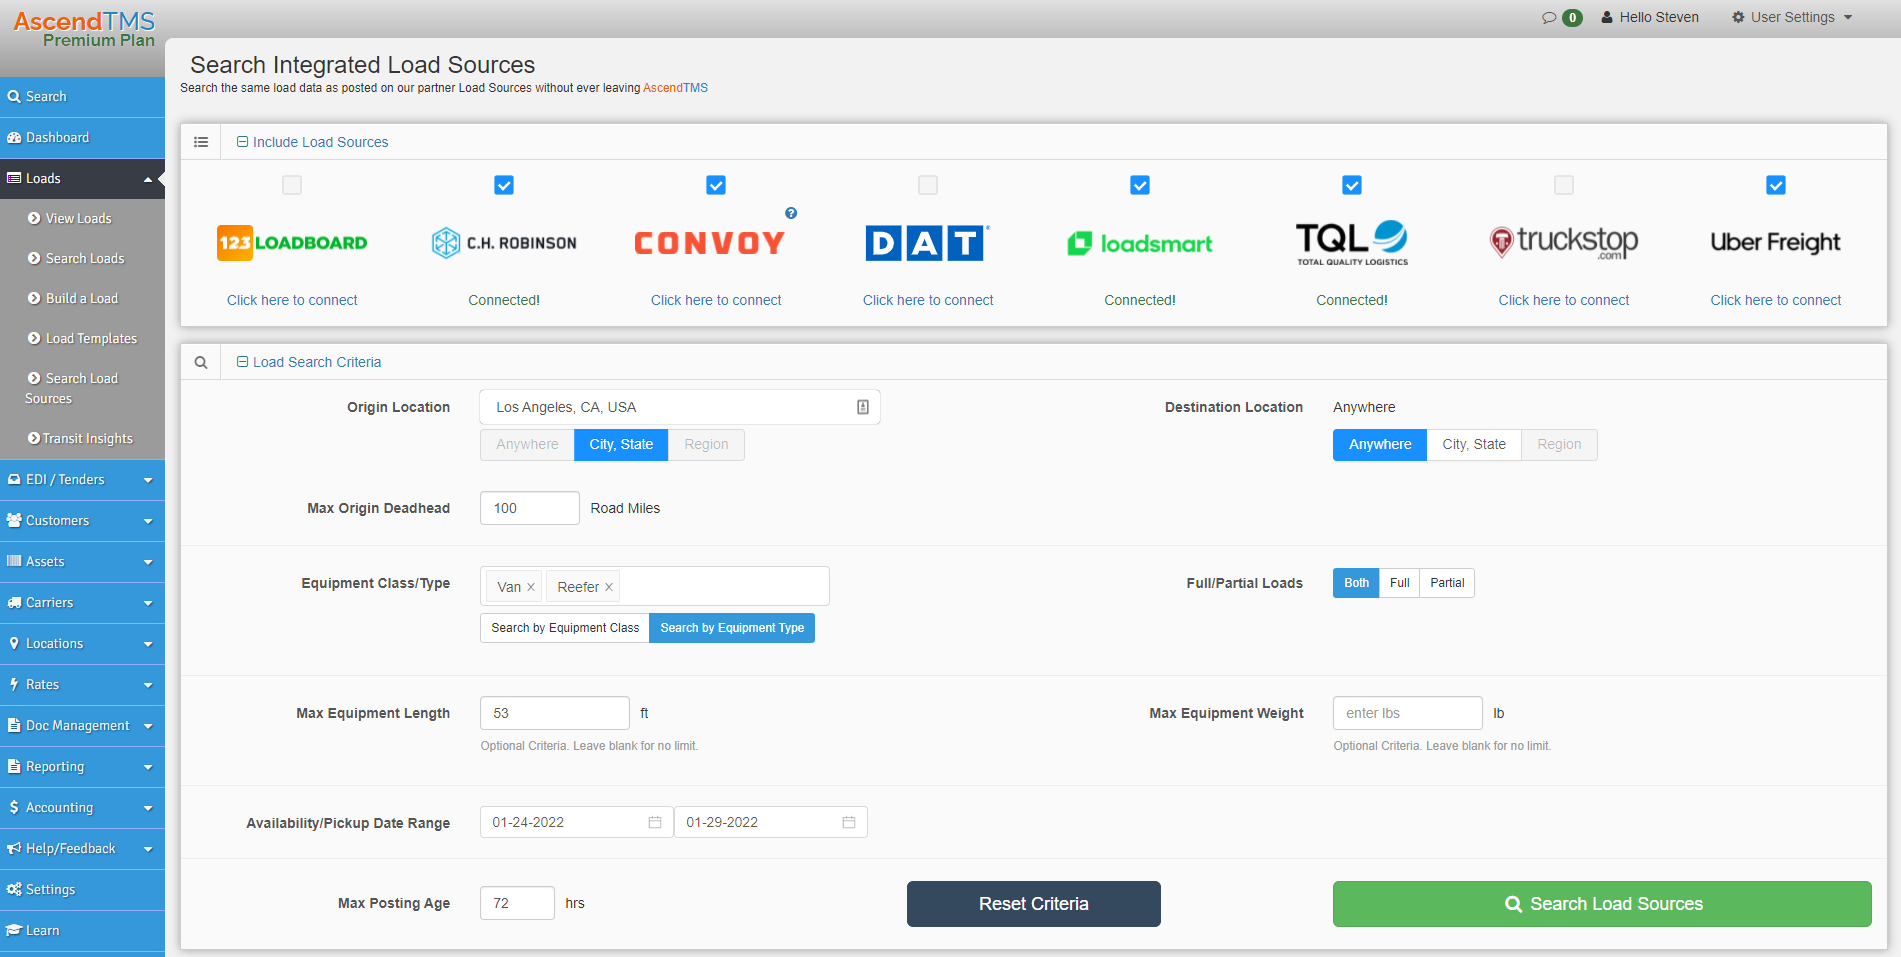The height and width of the screenshot is (957, 1901).
Task: Click the User Settings gear icon
Action: [x=1738, y=17]
